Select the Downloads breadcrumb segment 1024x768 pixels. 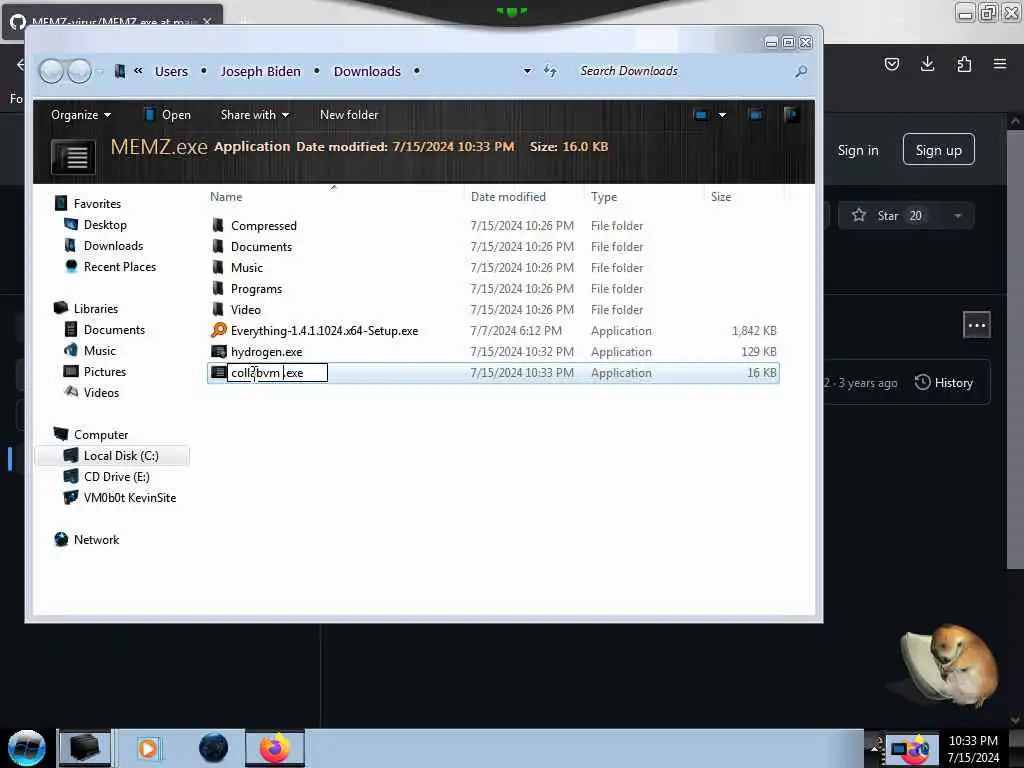pyautogui.click(x=367, y=71)
